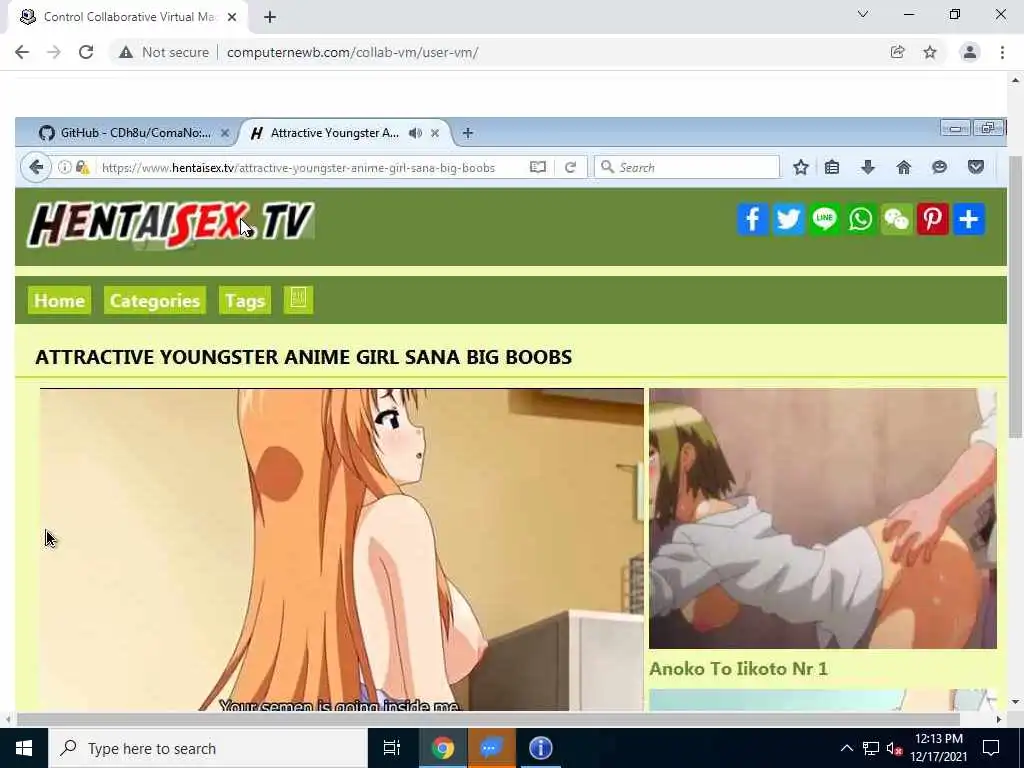
Task: Go to home page in the VM browser
Action: pos(904,167)
